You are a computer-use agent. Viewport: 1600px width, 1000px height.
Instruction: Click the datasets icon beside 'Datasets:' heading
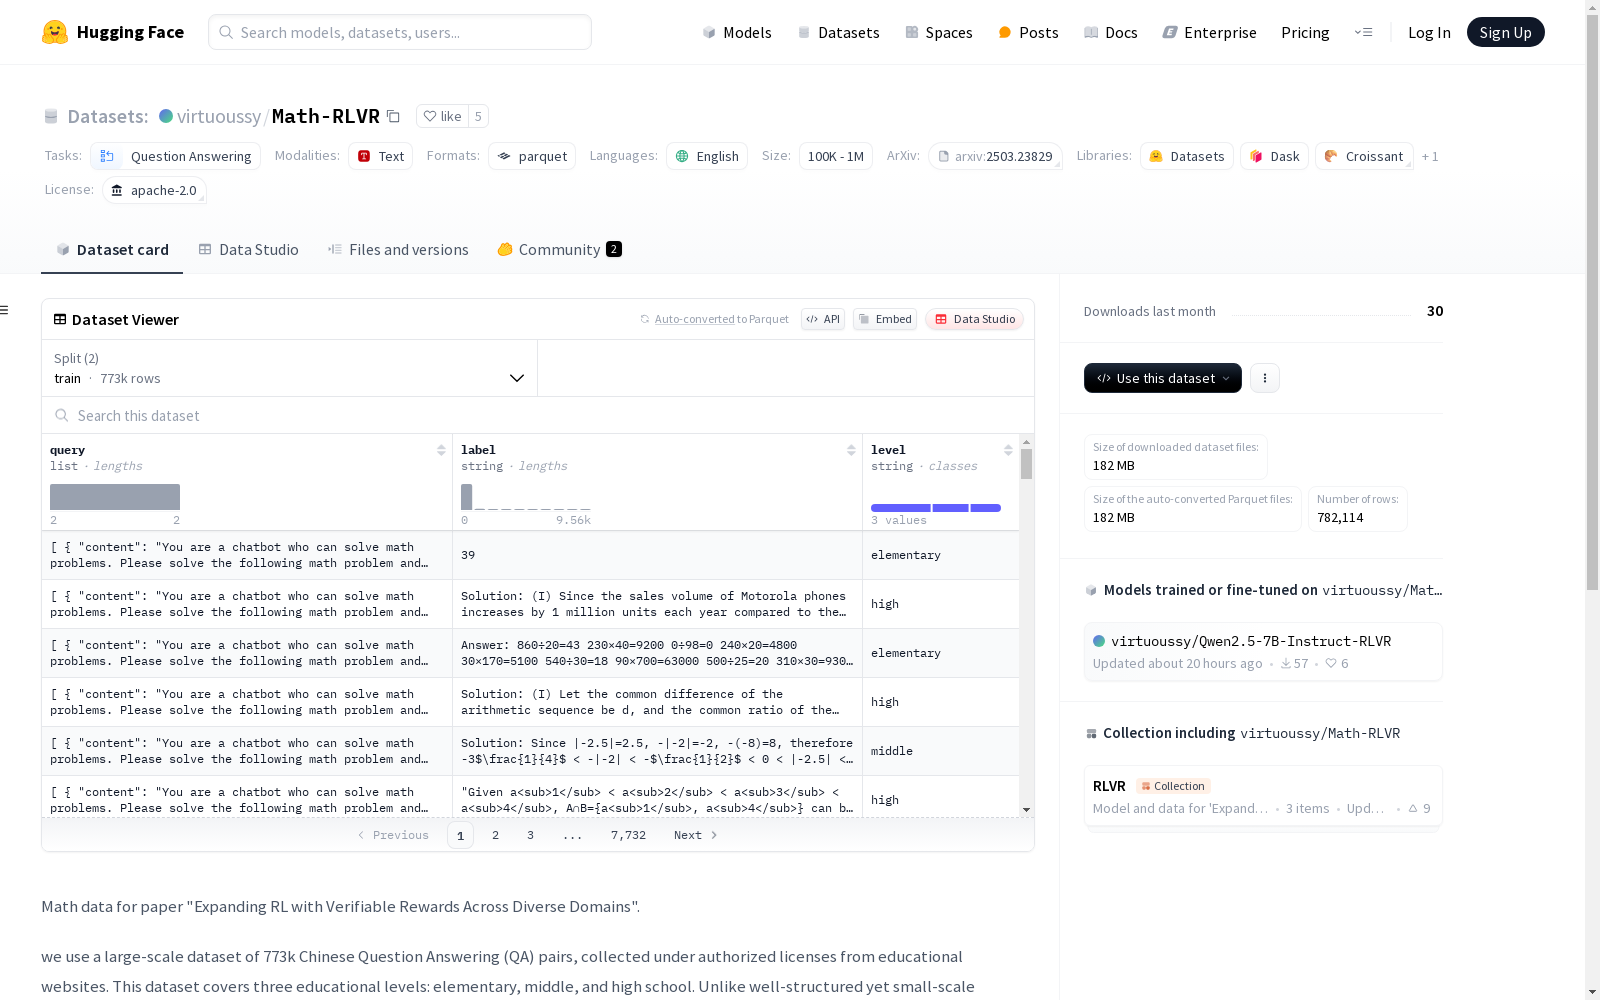(51, 116)
